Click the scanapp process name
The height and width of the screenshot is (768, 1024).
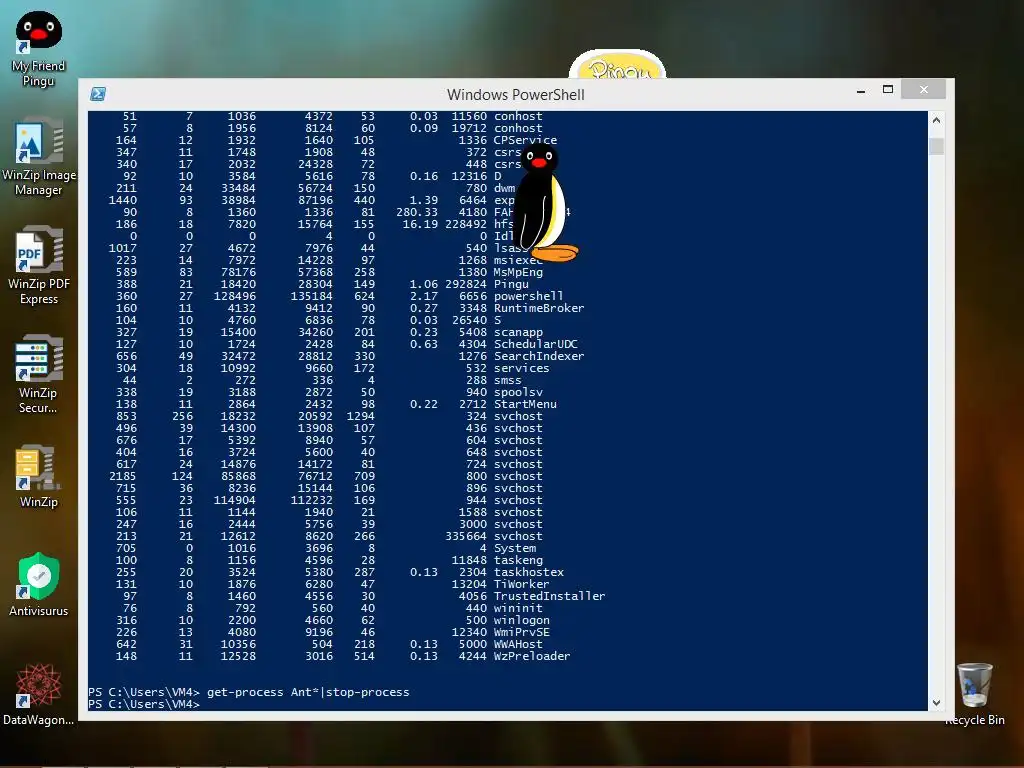click(518, 332)
